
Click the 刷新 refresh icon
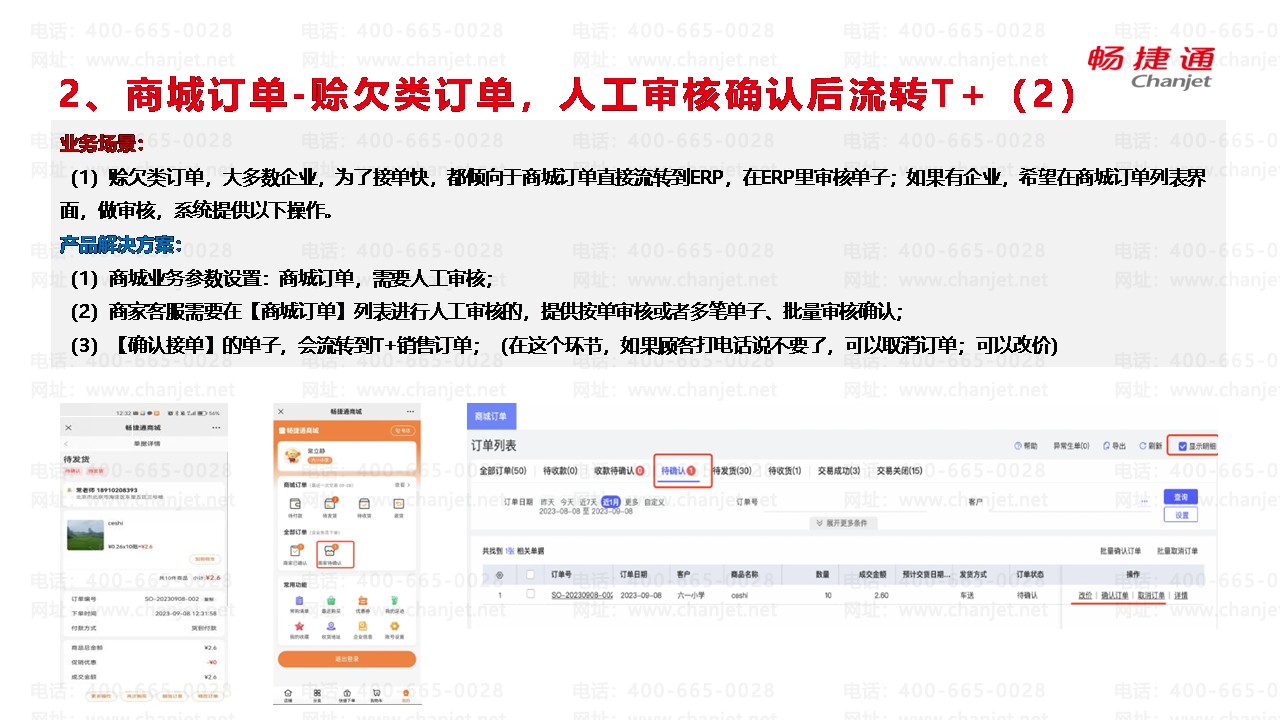[x=1143, y=446]
